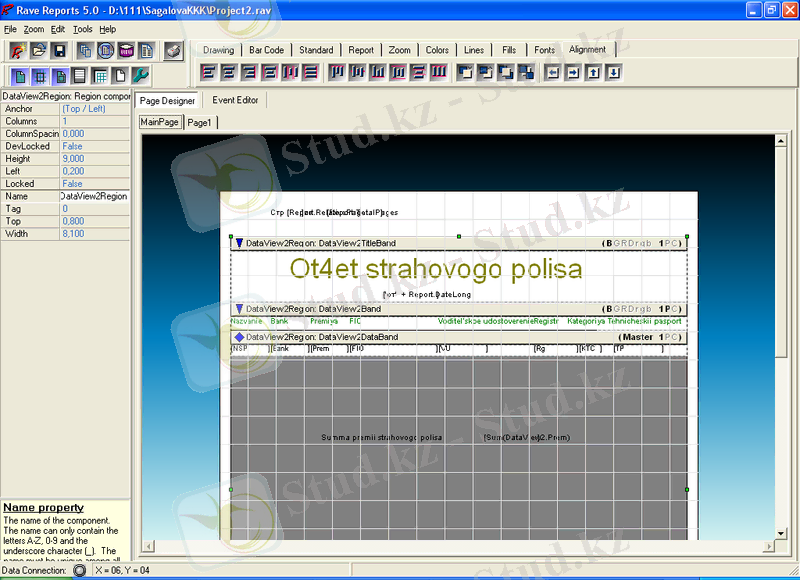Select the 'Ot4et strahovogo polisa' title text
Image resolution: width=800 pixels, height=580 pixels.
(x=436, y=269)
